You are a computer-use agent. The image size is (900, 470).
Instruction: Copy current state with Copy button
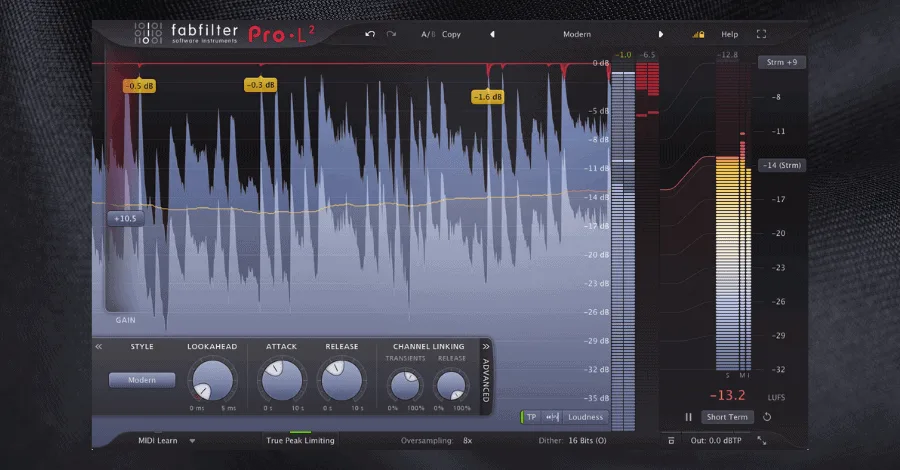451,34
